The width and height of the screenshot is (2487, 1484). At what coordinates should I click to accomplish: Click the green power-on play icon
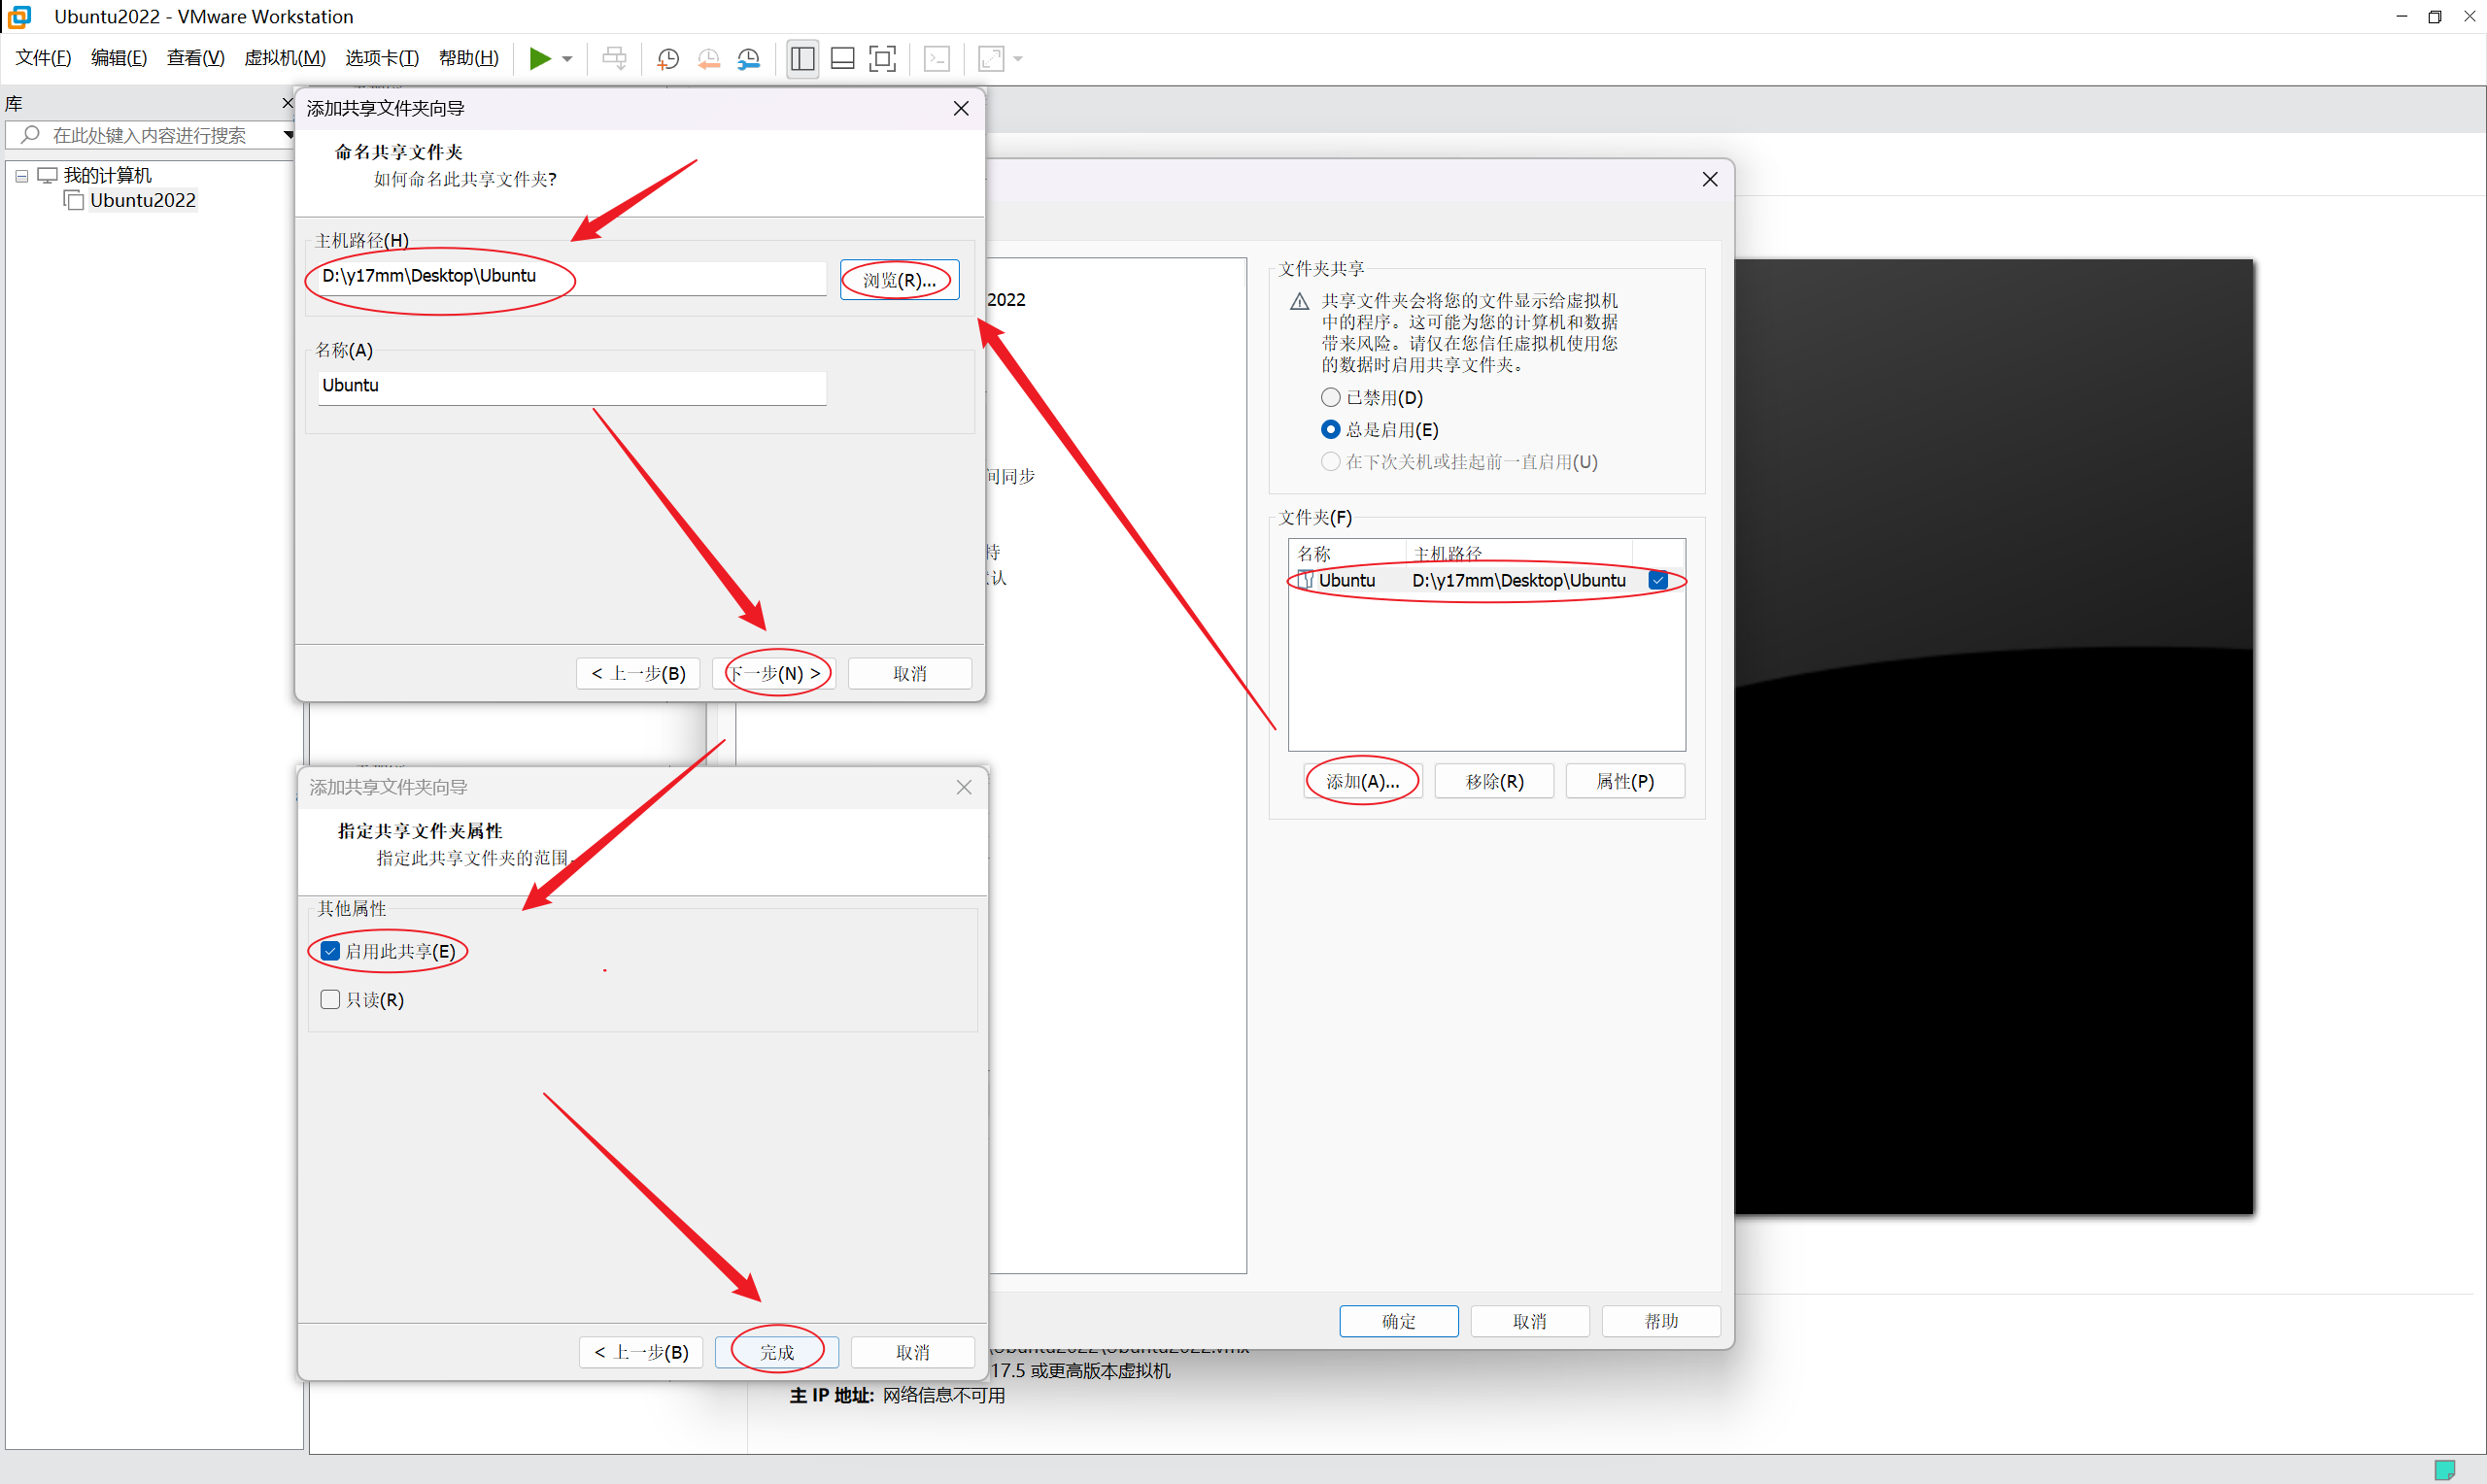(540, 58)
